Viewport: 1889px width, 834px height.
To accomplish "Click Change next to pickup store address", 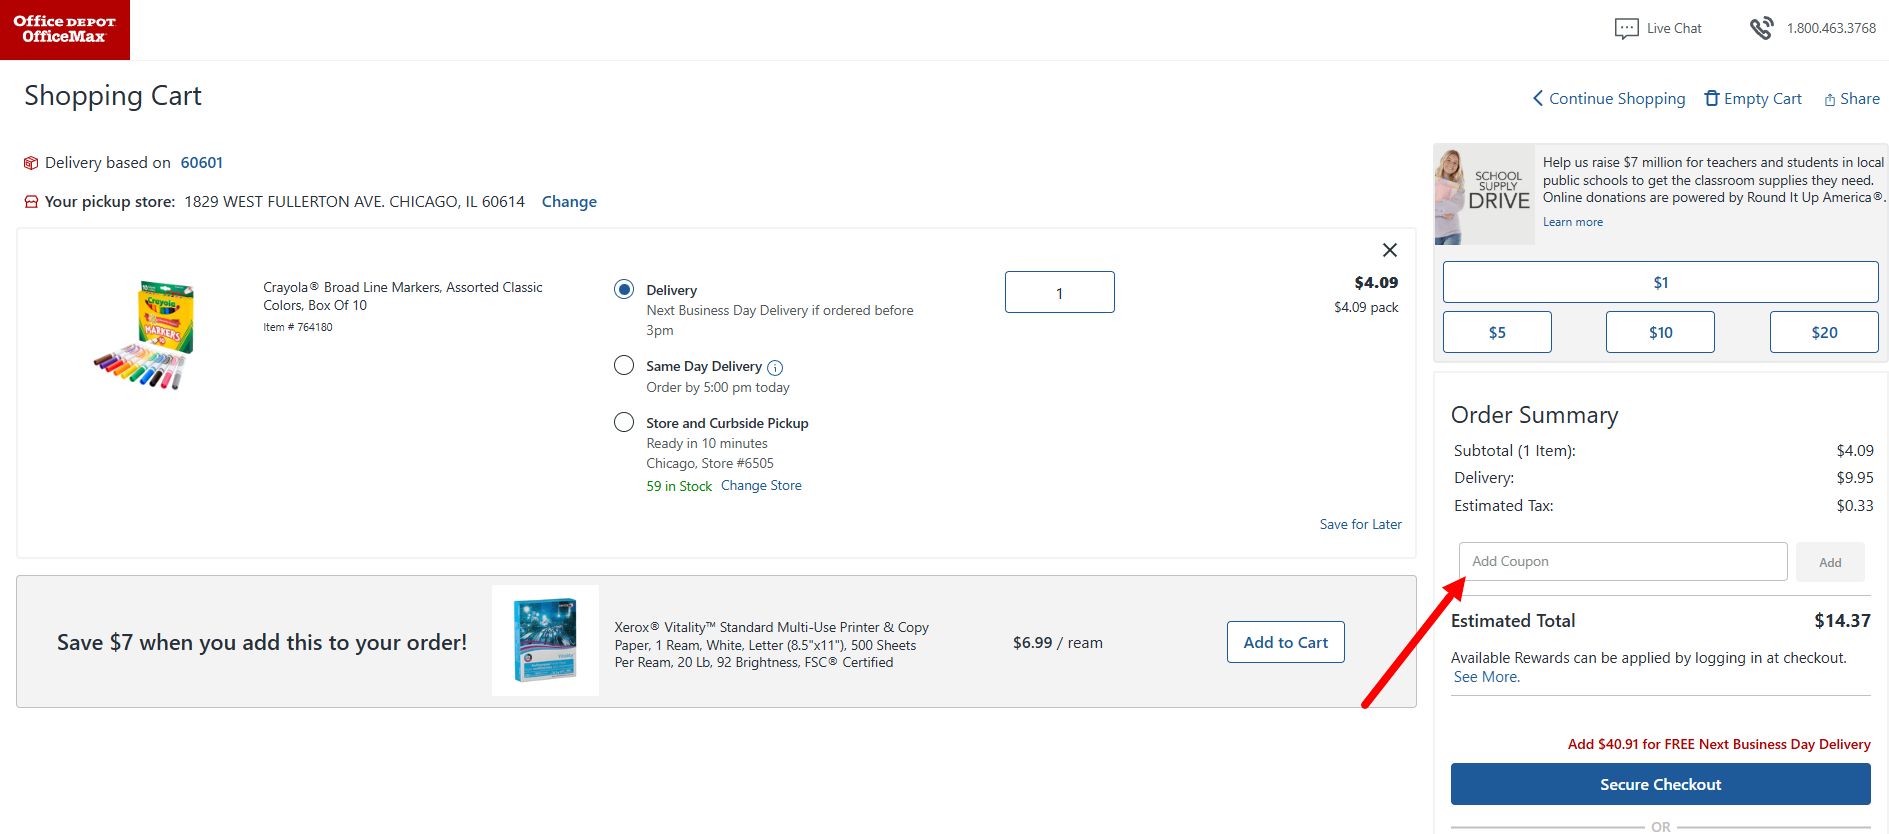I will pos(569,202).
